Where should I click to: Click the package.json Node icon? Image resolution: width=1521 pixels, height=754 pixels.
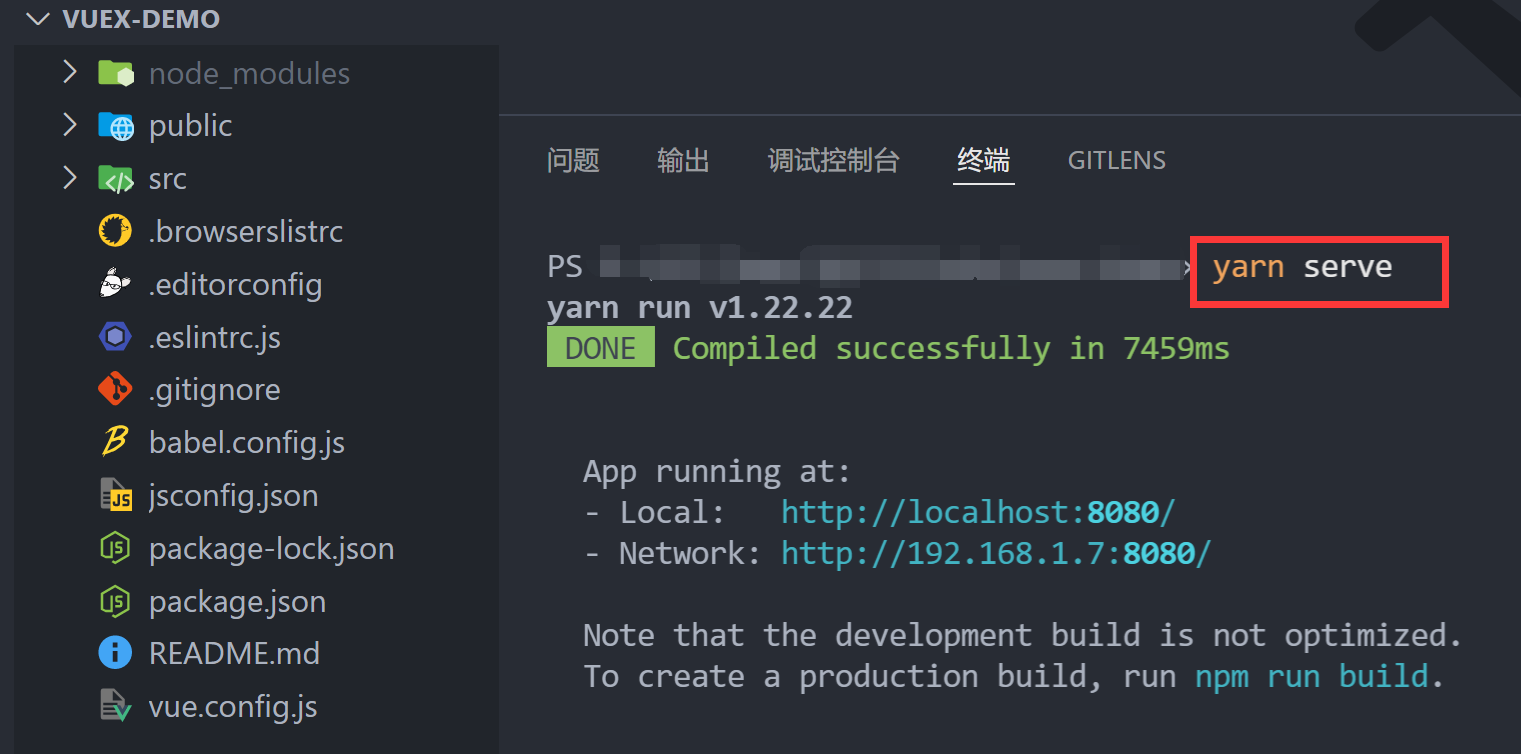pos(115,601)
